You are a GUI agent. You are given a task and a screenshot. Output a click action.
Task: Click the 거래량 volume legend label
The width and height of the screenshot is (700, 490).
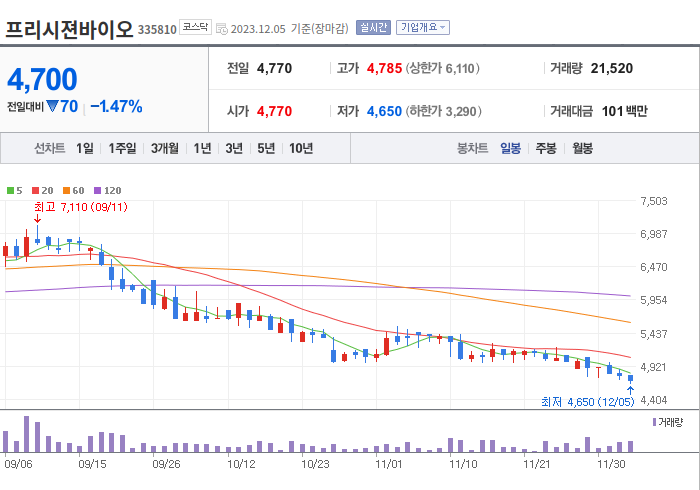(x=671, y=422)
